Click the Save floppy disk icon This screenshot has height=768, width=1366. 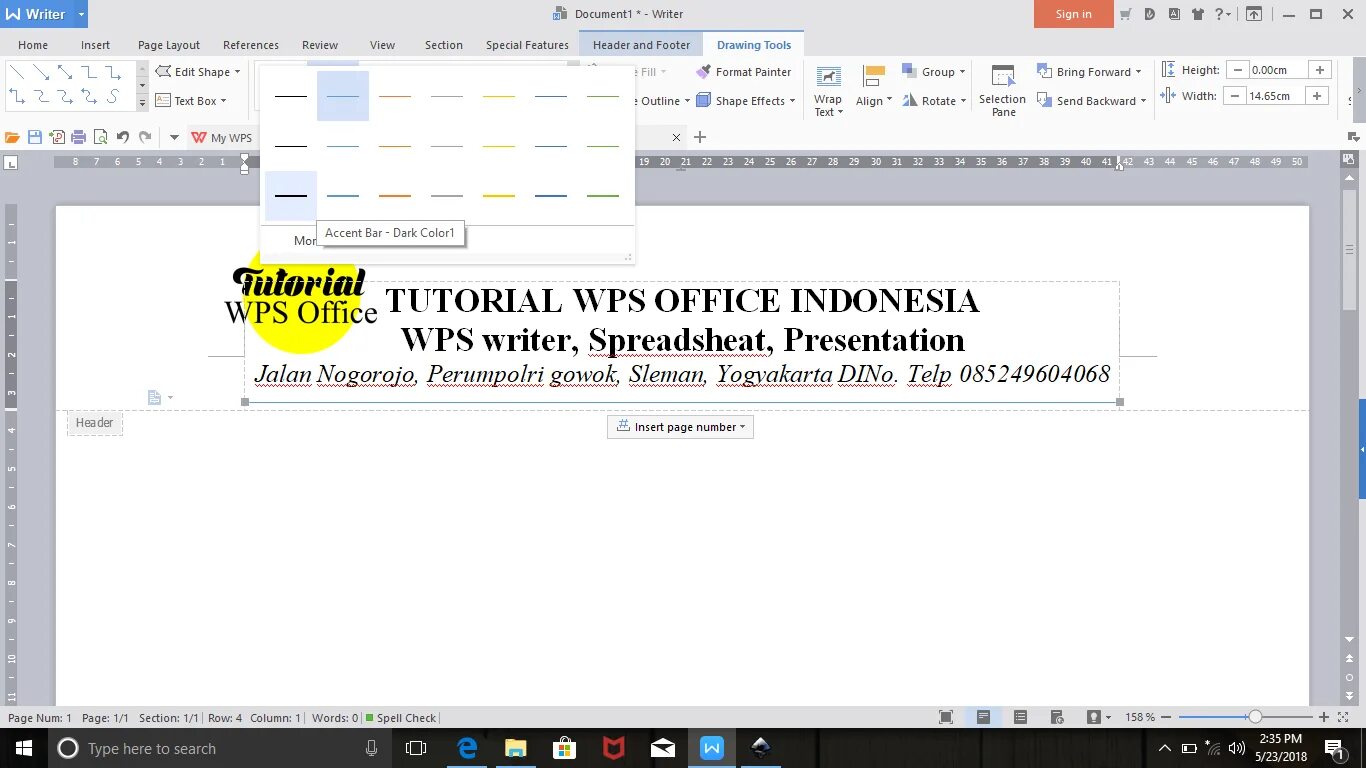tap(35, 137)
